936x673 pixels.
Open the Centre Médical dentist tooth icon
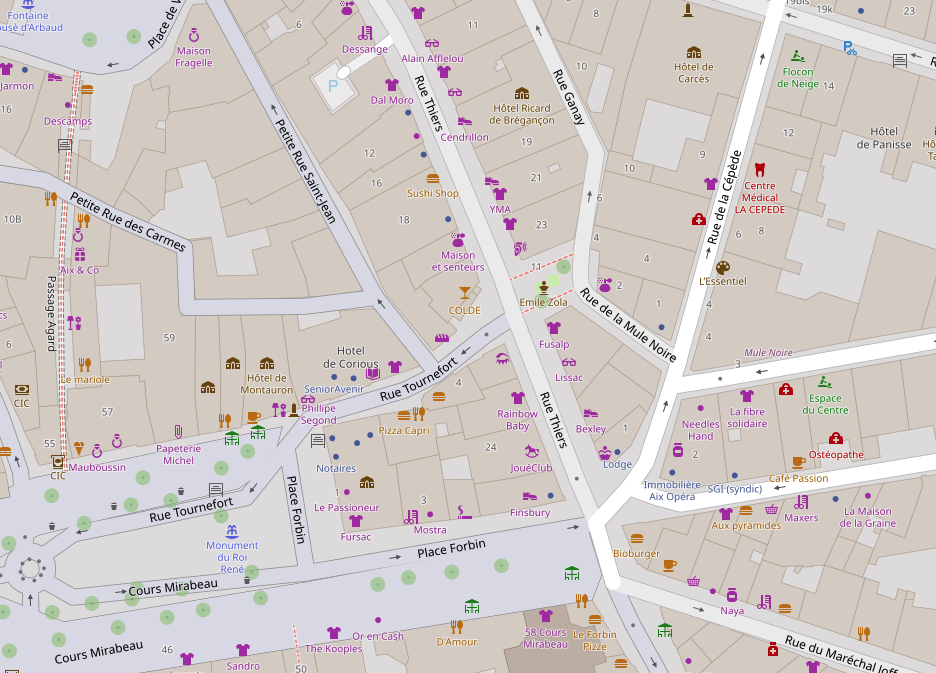[759, 170]
